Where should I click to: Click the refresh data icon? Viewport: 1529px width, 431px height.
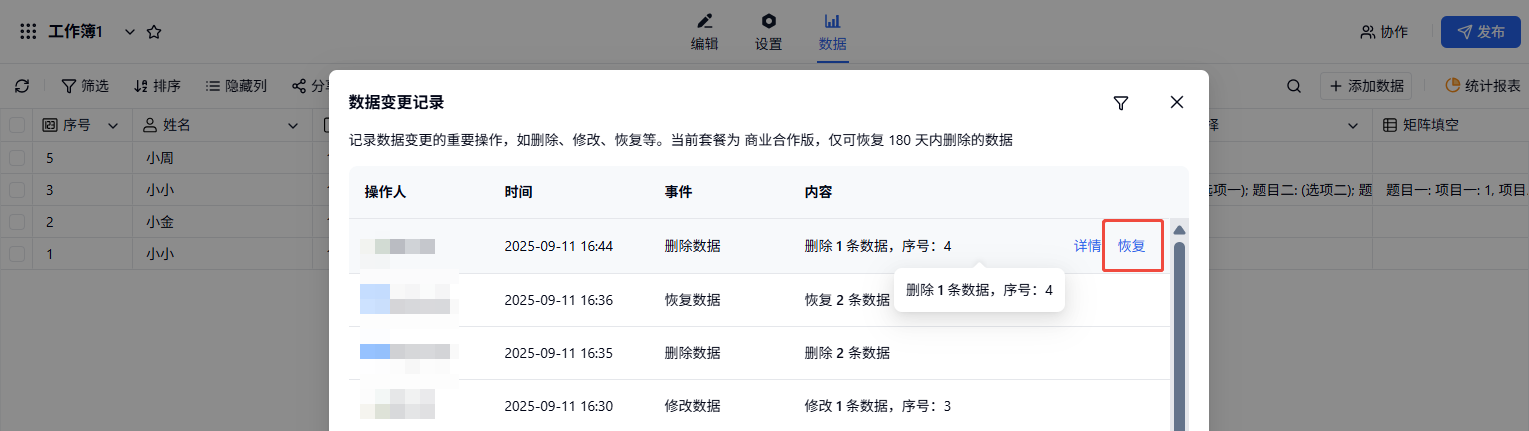22,86
